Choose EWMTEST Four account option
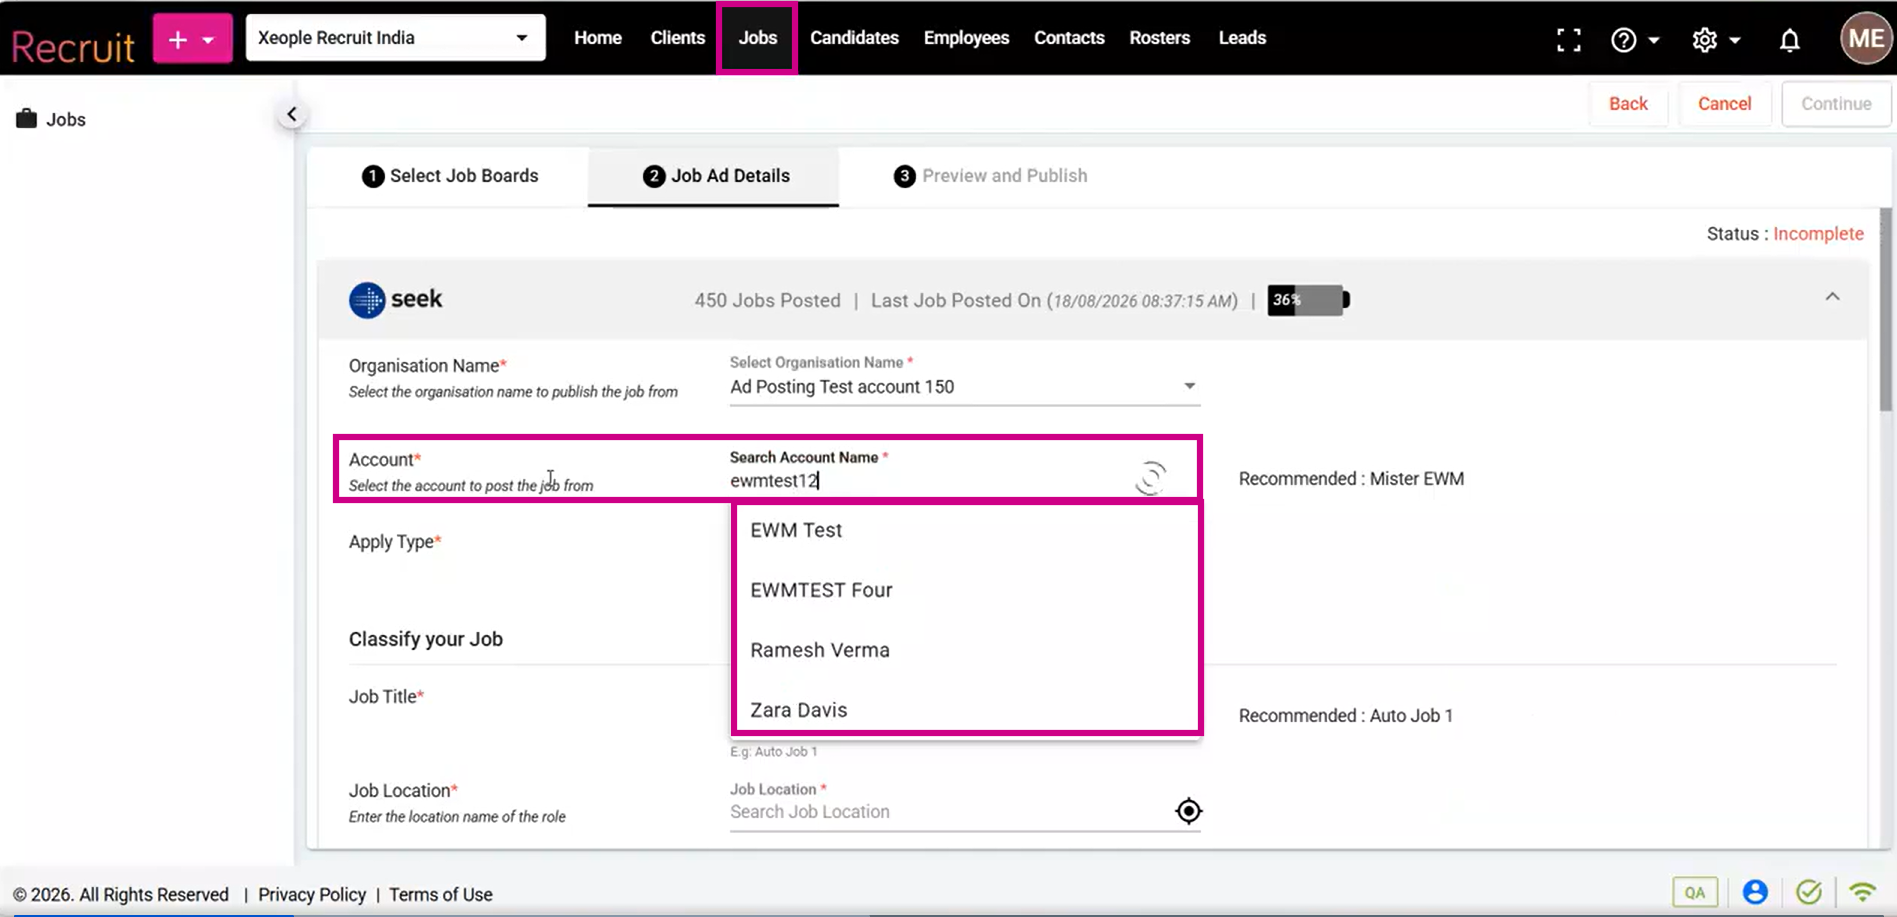 pos(966,590)
